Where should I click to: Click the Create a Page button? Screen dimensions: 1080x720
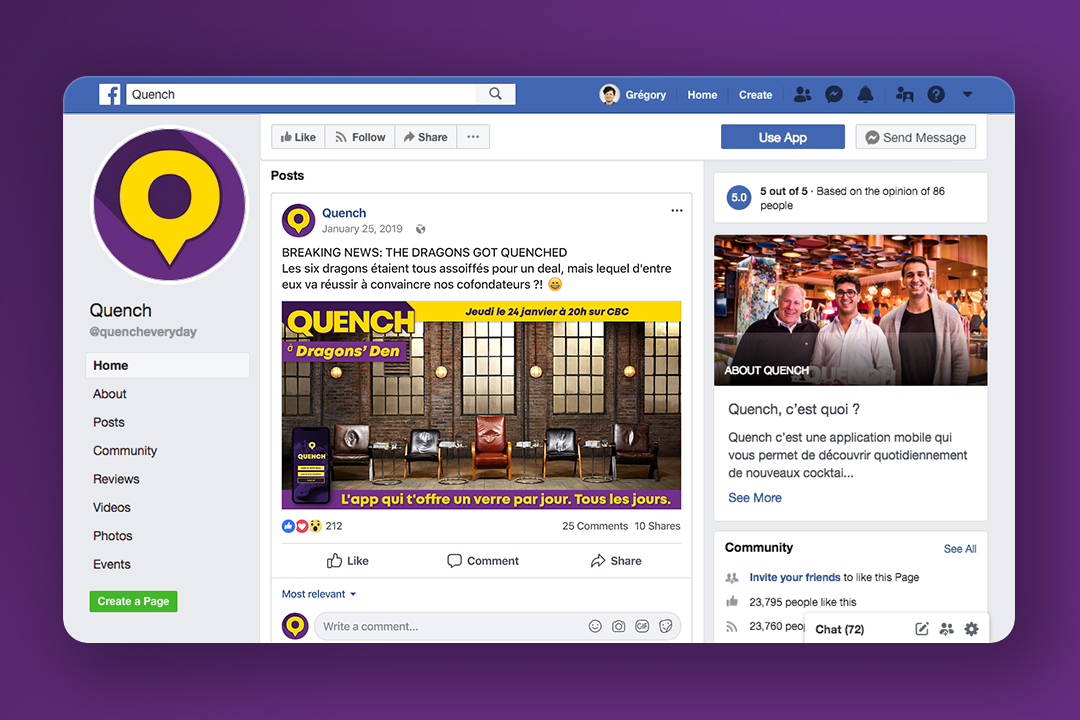(134, 601)
